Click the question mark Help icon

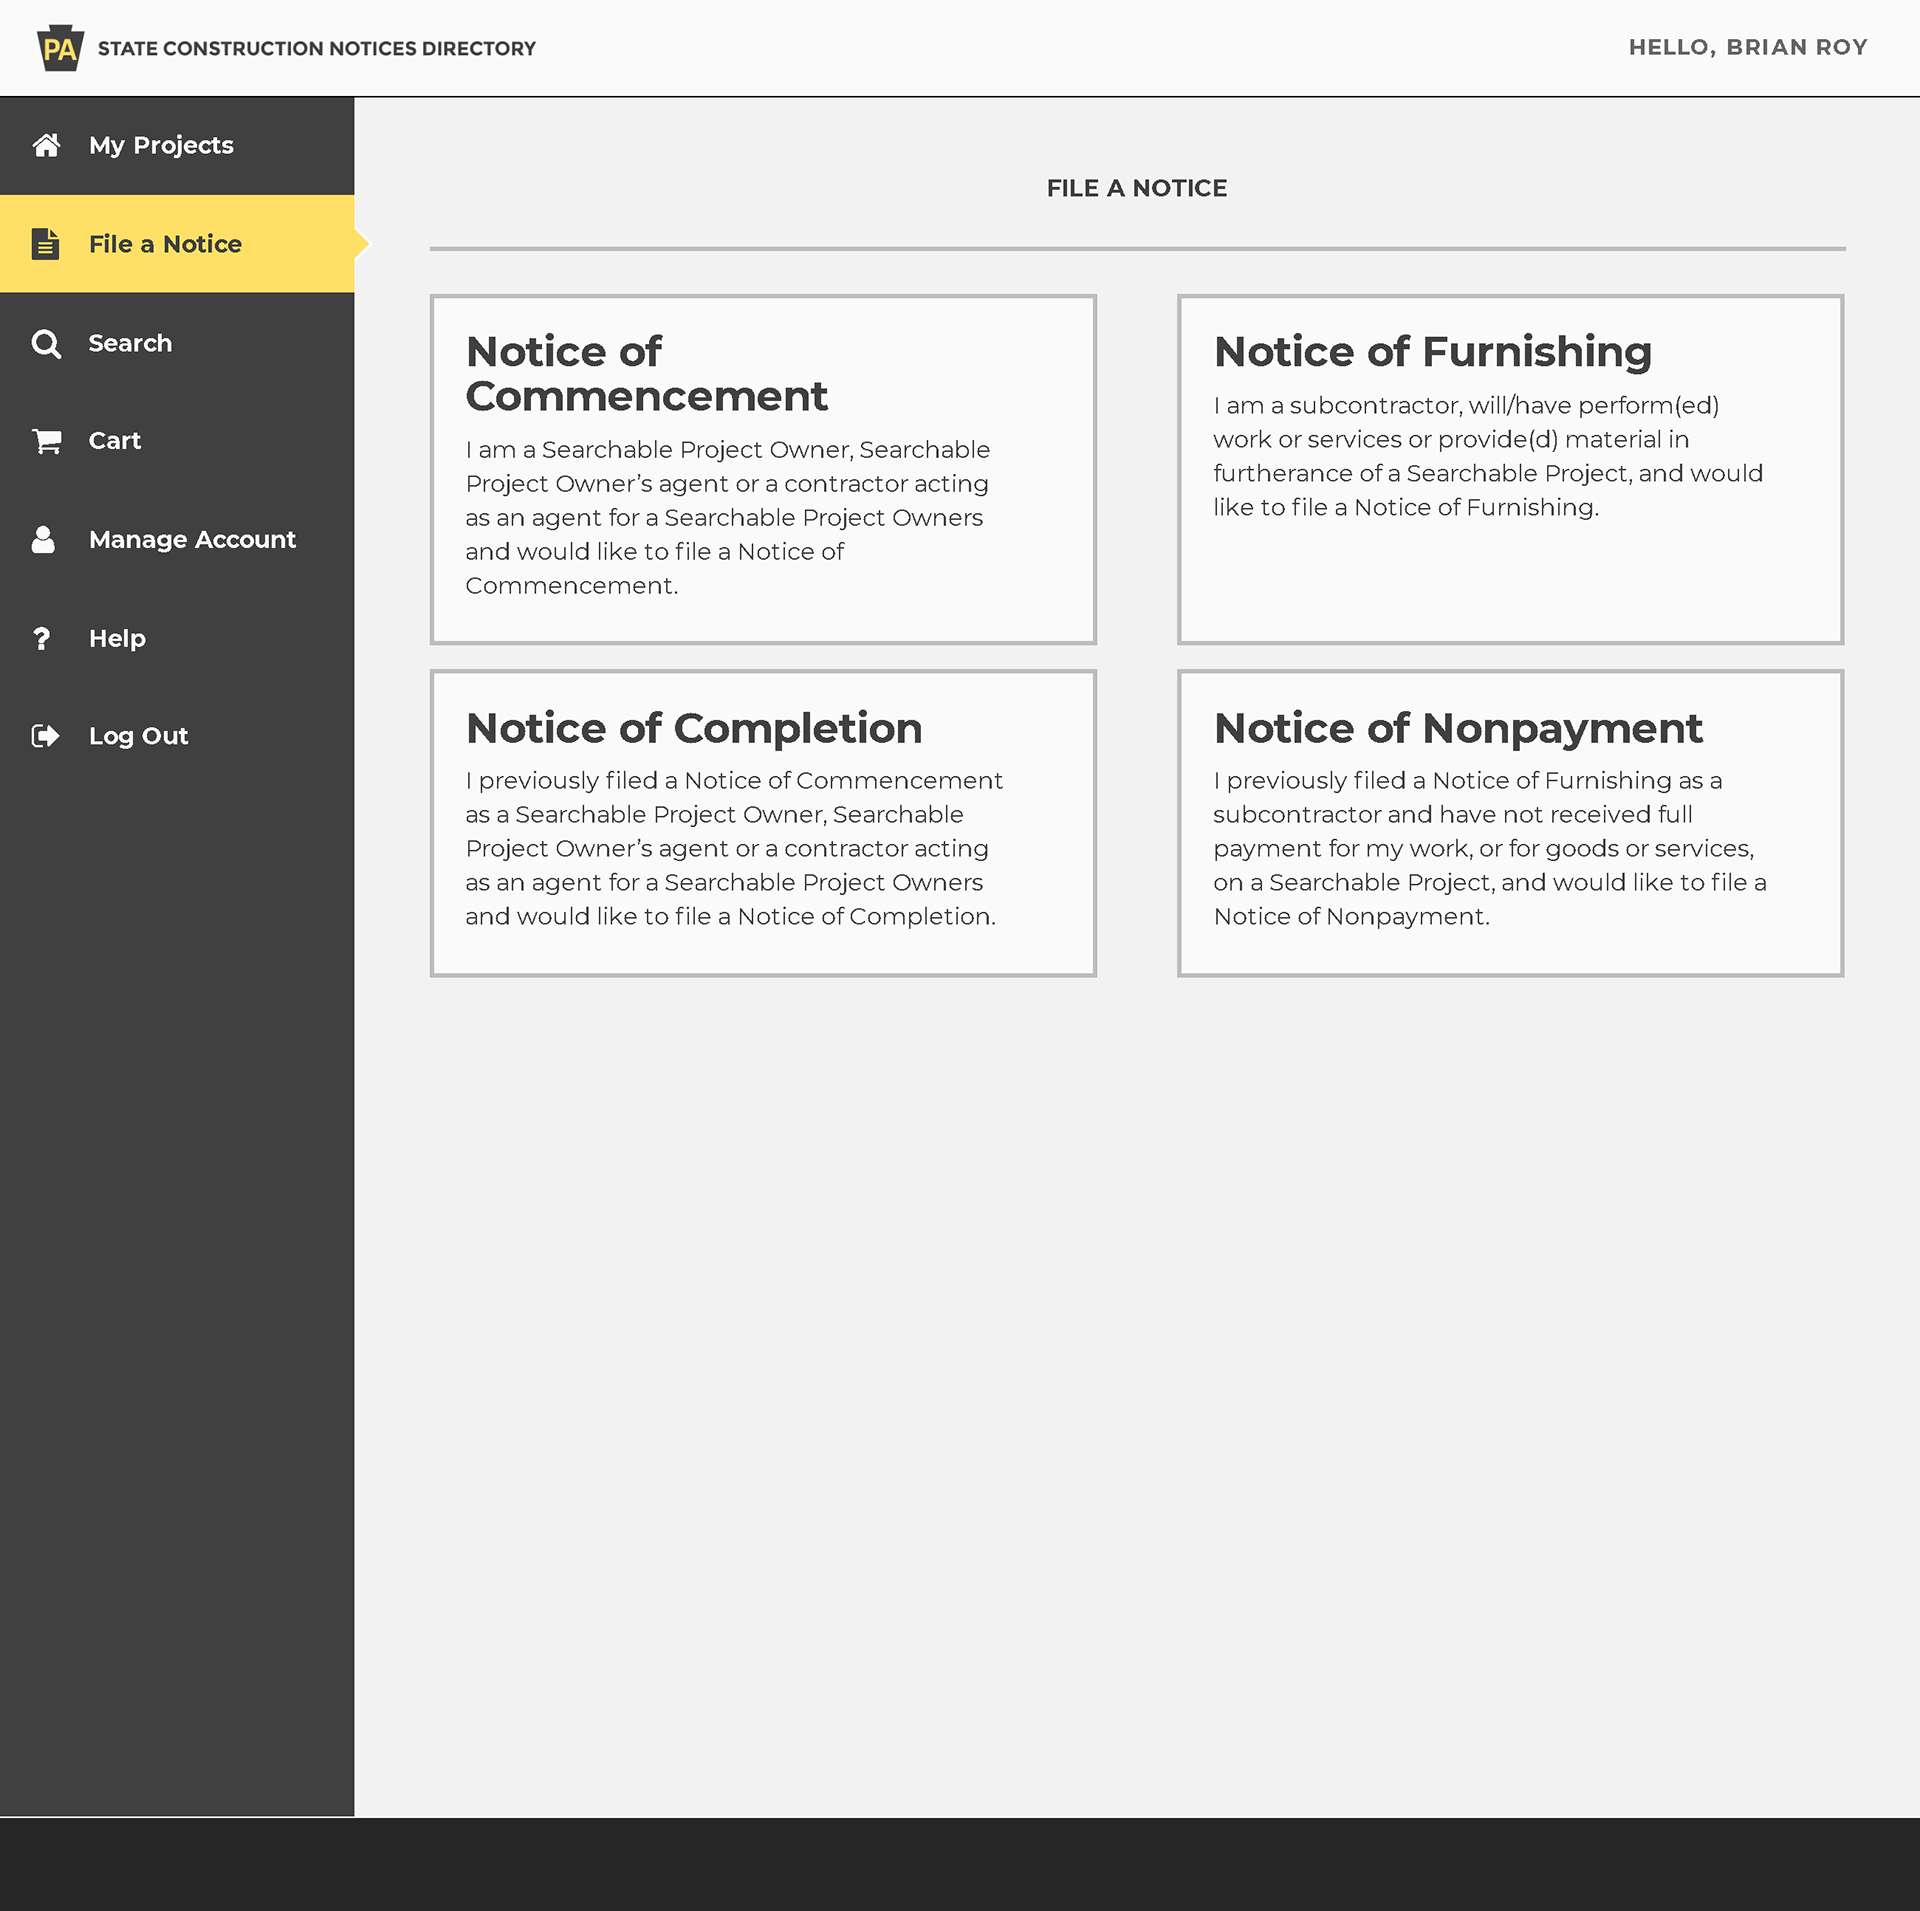click(42, 638)
